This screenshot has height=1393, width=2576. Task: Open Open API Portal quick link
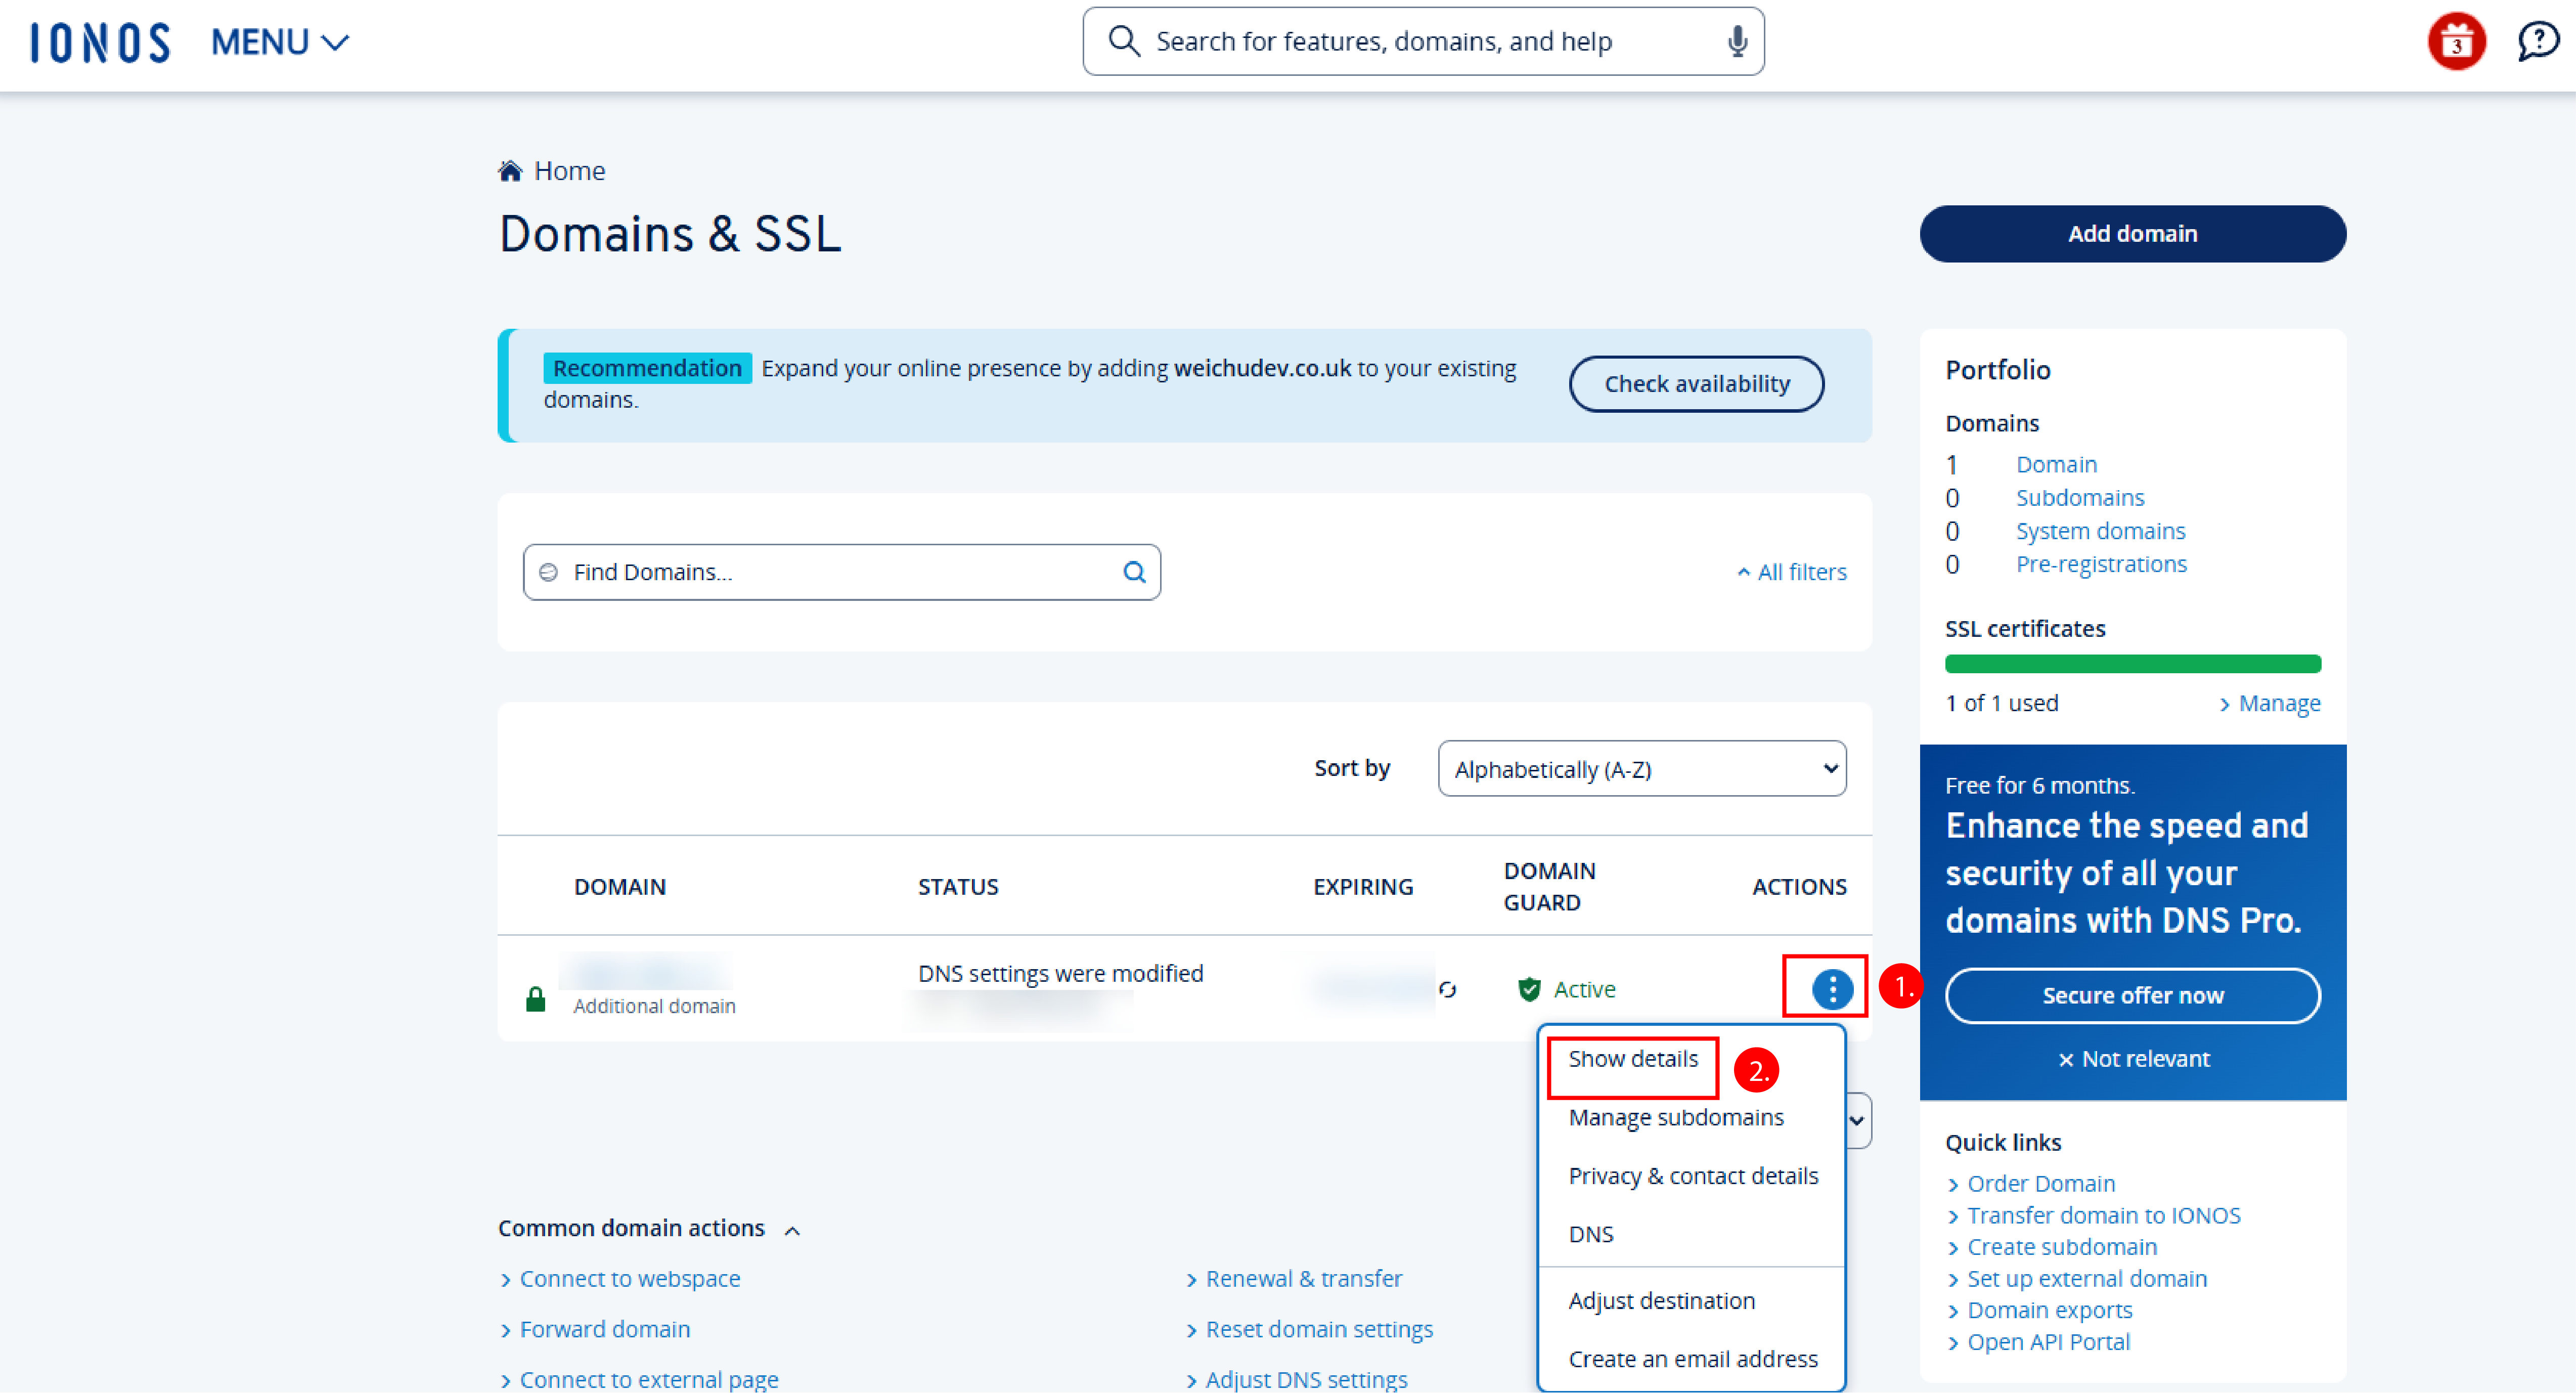coord(2048,1342)
